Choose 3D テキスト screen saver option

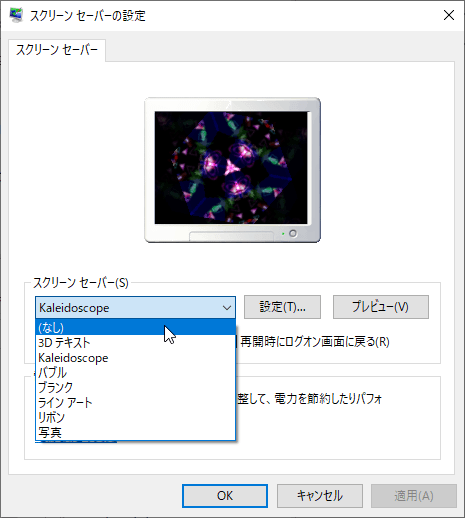pyautogui.click(x=135, y=343)
